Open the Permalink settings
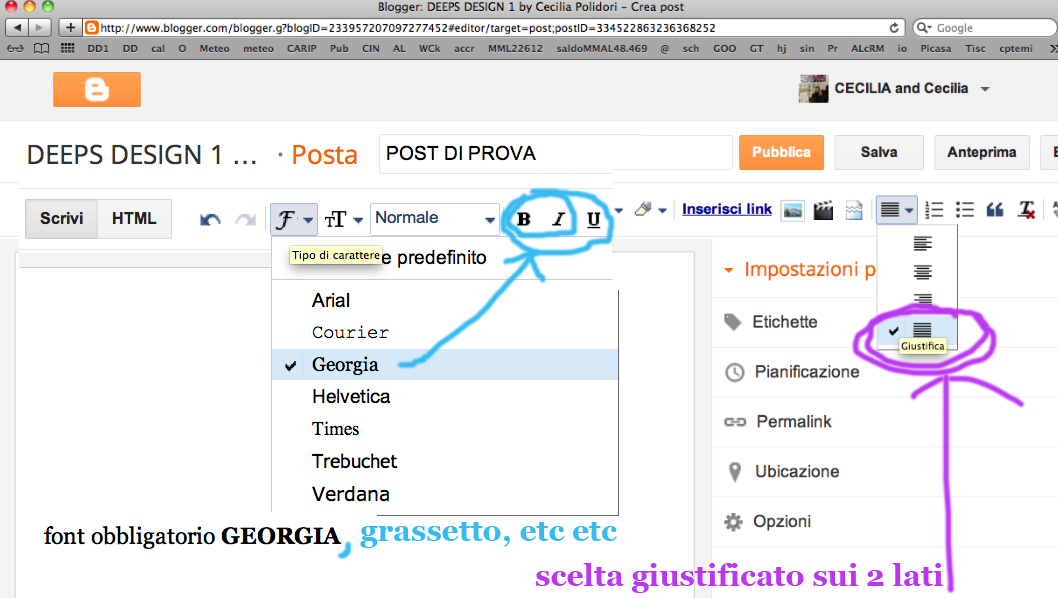This screenshot has width=1058, height=598. click(778, 422)
